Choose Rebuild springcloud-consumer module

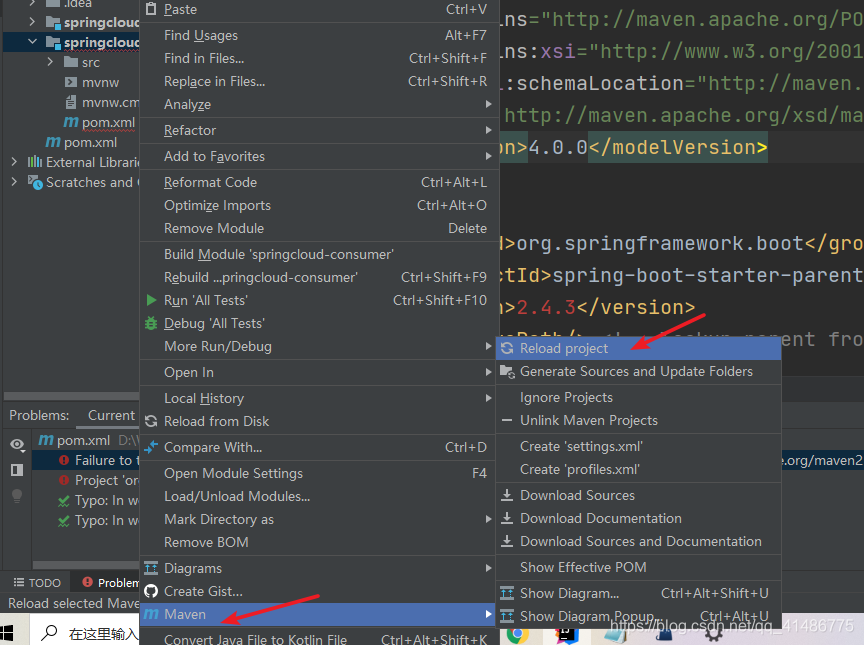pos(320,278)
